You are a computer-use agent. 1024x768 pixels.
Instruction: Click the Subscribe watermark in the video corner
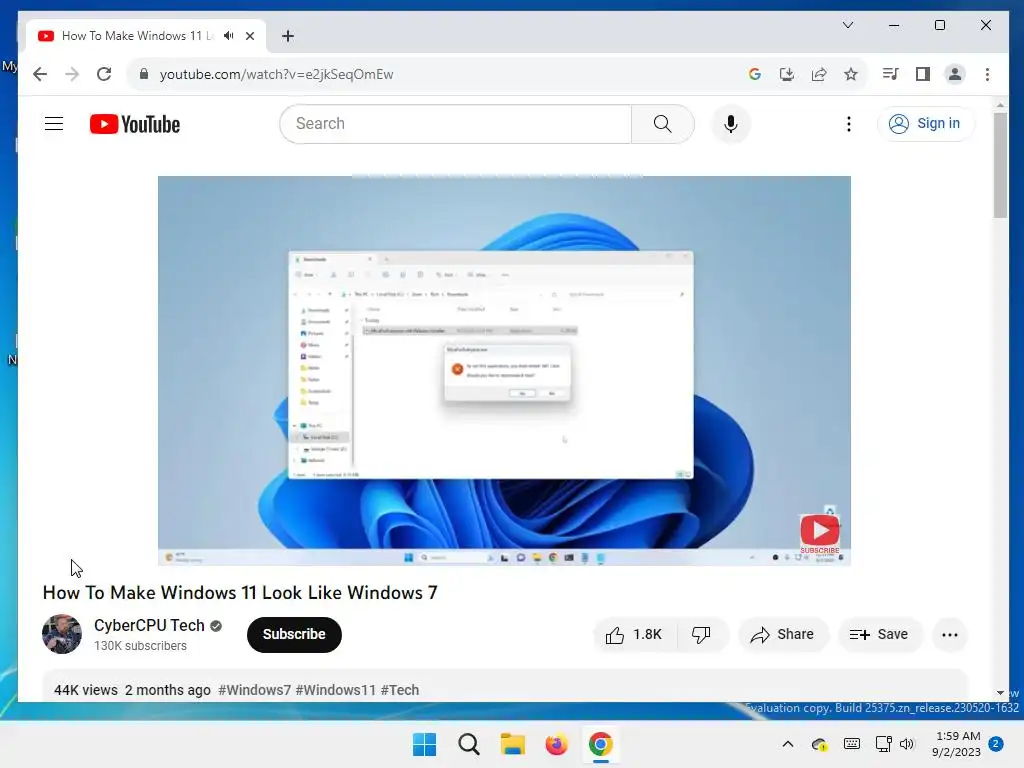click(820, 532)
